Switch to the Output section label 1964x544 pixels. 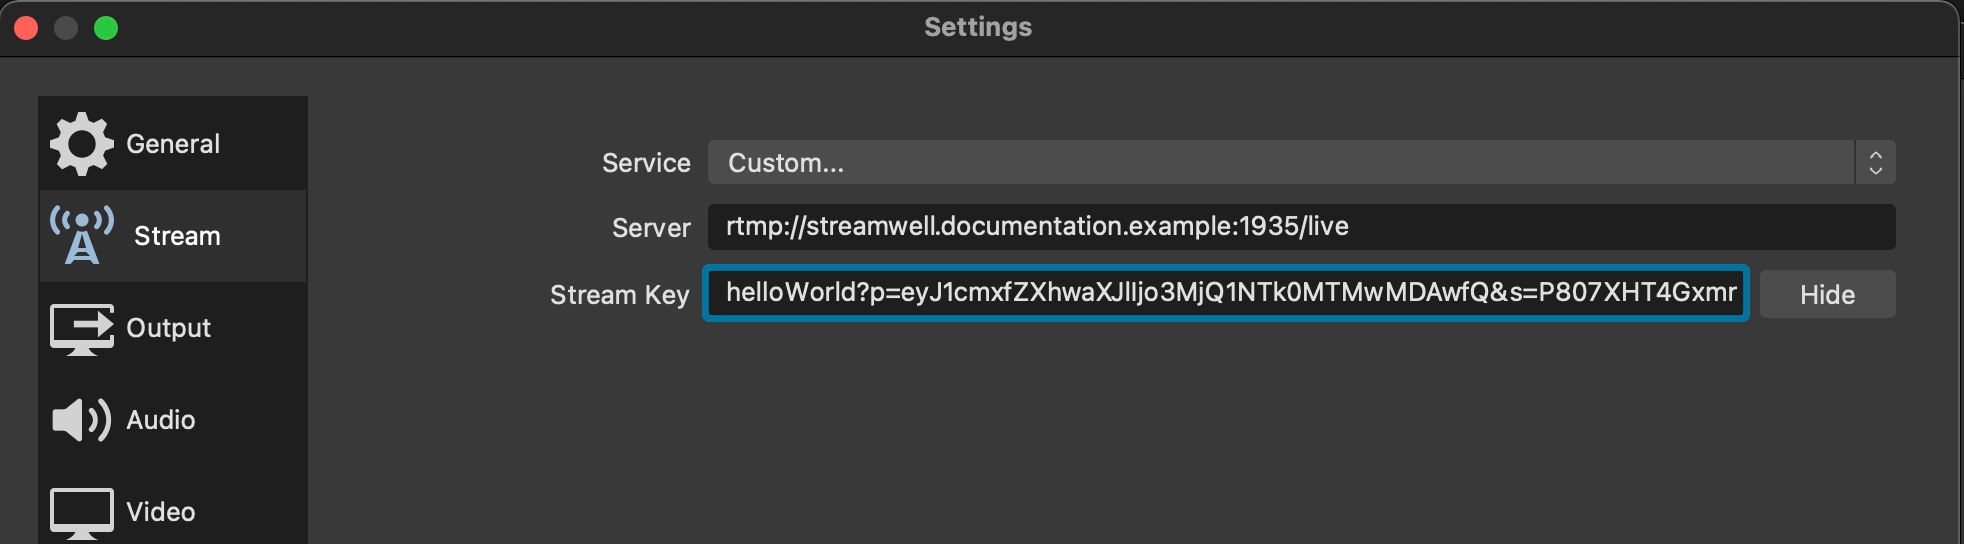click(x=169, y=328)
